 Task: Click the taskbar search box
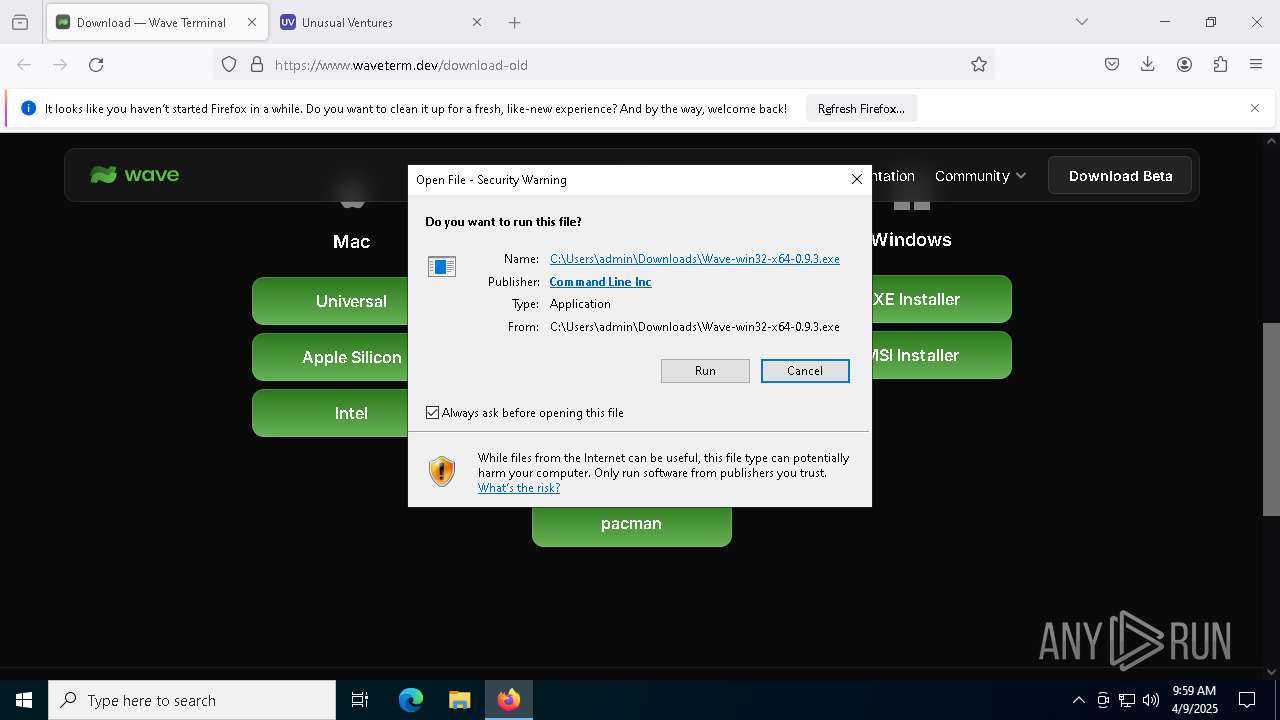point(192,700)
